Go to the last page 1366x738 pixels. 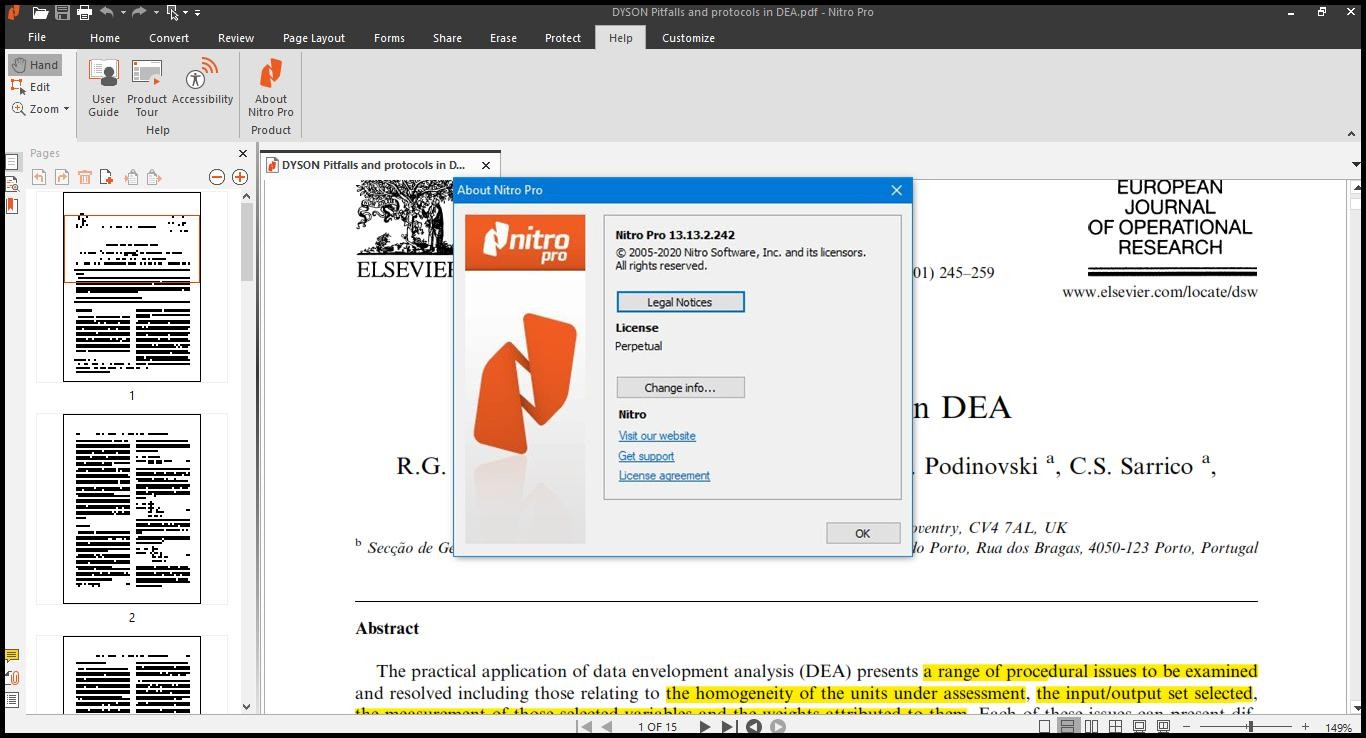click(x=728, y=727)
